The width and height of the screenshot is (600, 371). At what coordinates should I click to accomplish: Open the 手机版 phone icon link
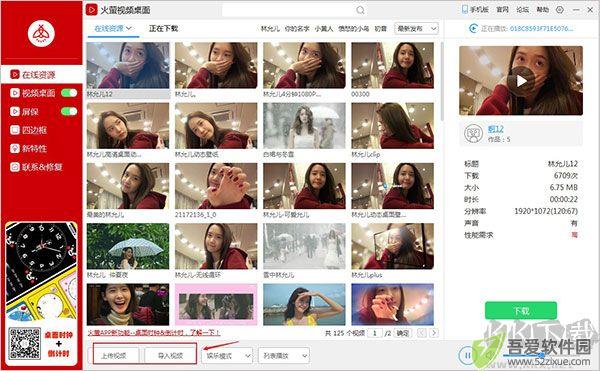(x=465, y=10)
